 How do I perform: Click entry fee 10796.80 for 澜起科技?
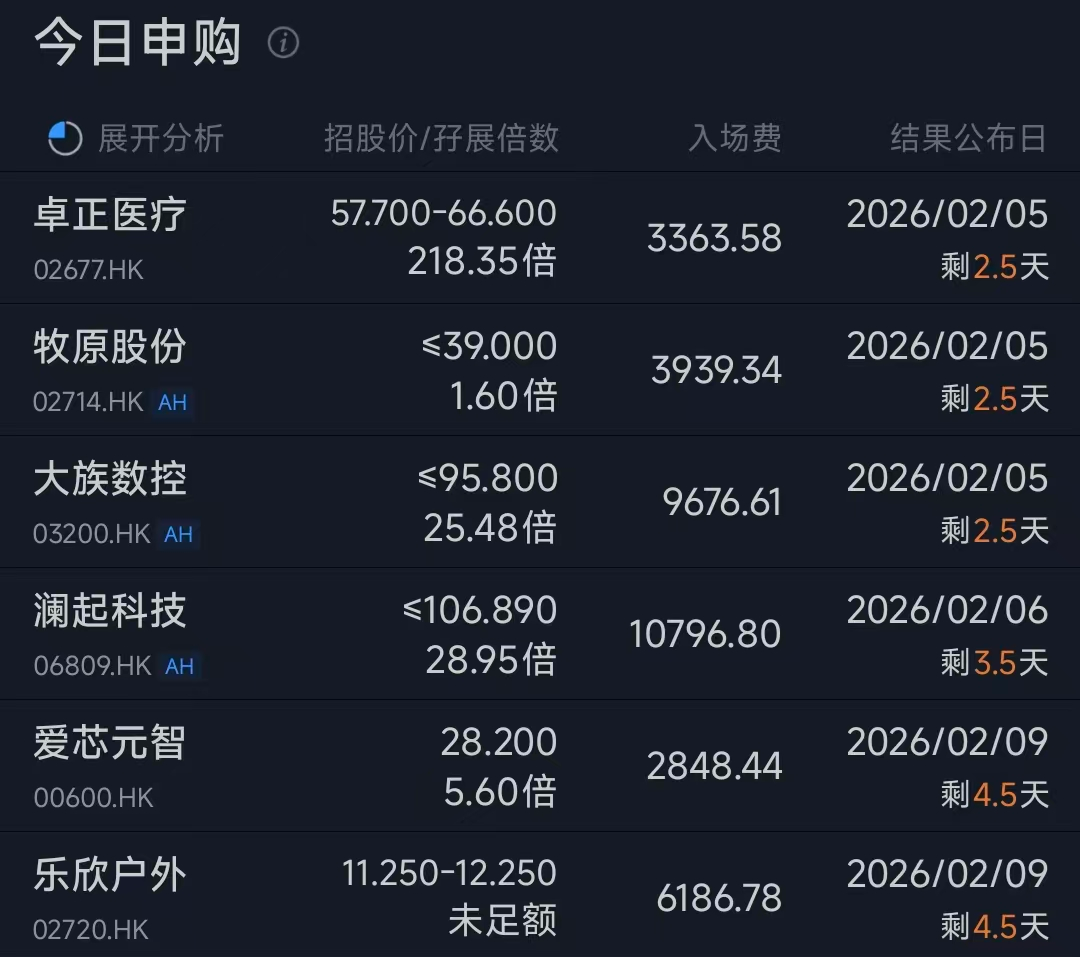point(705,634)
